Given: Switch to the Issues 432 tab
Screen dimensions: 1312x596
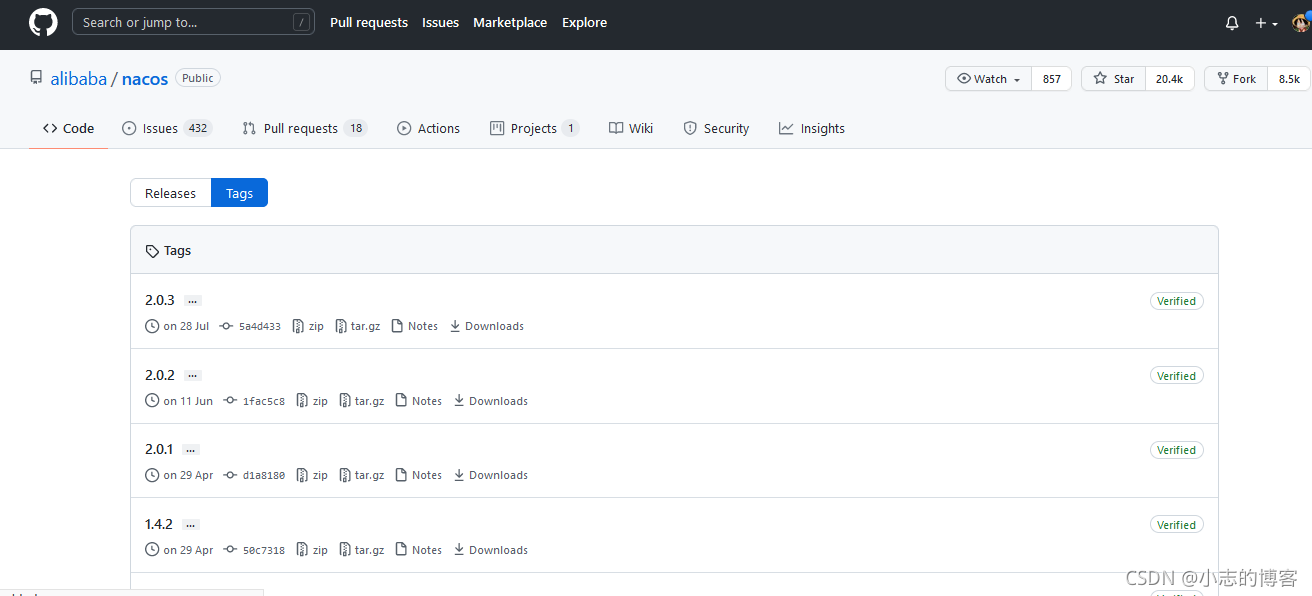Looking at the screenshot, I should coord(167,128).
